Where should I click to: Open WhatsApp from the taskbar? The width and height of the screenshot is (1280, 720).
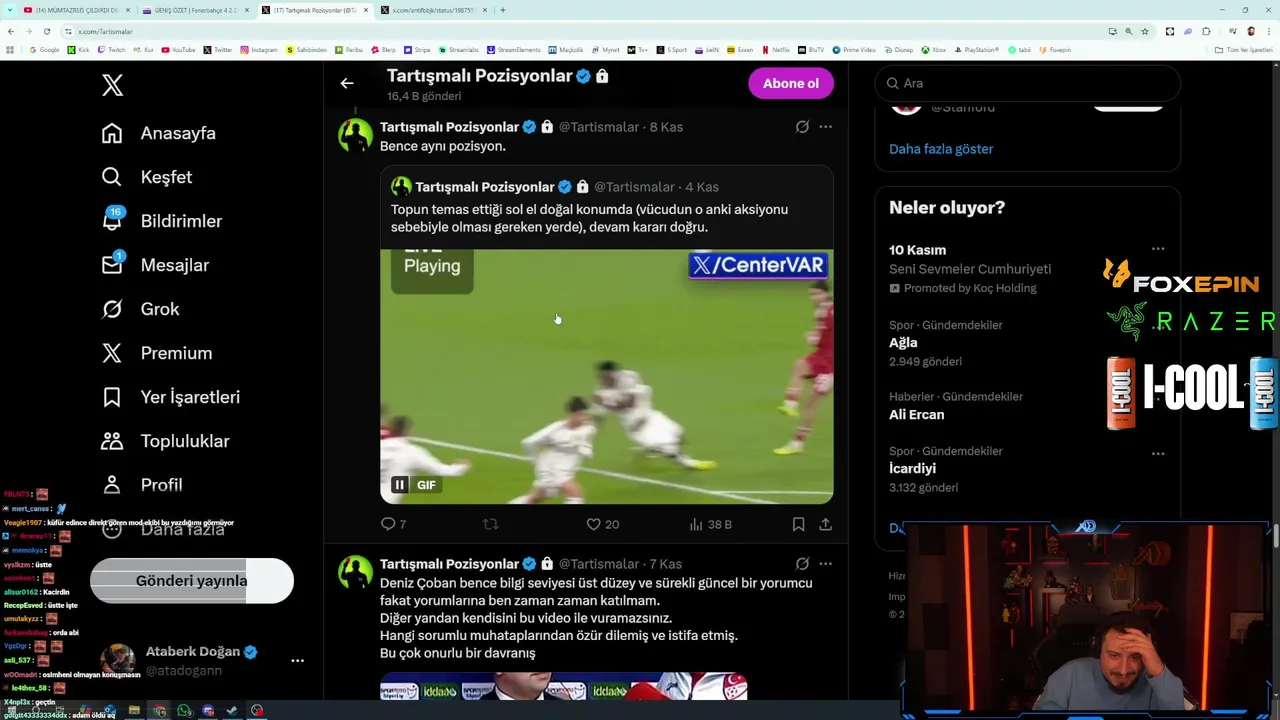tap(184, 711)
